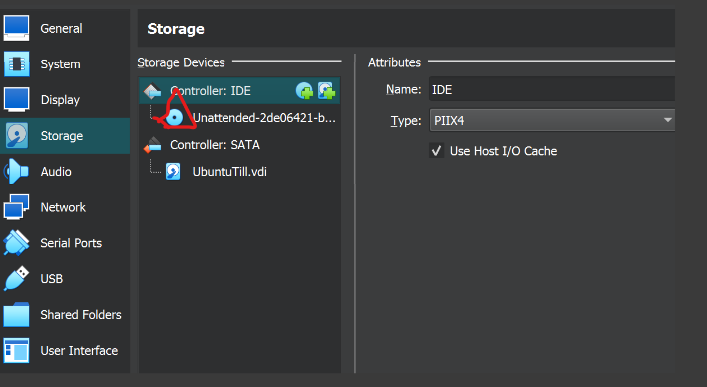This screenshot has height=387, width=707.
Task: Go to the Network settings page
Action: (x=65, y=207)
